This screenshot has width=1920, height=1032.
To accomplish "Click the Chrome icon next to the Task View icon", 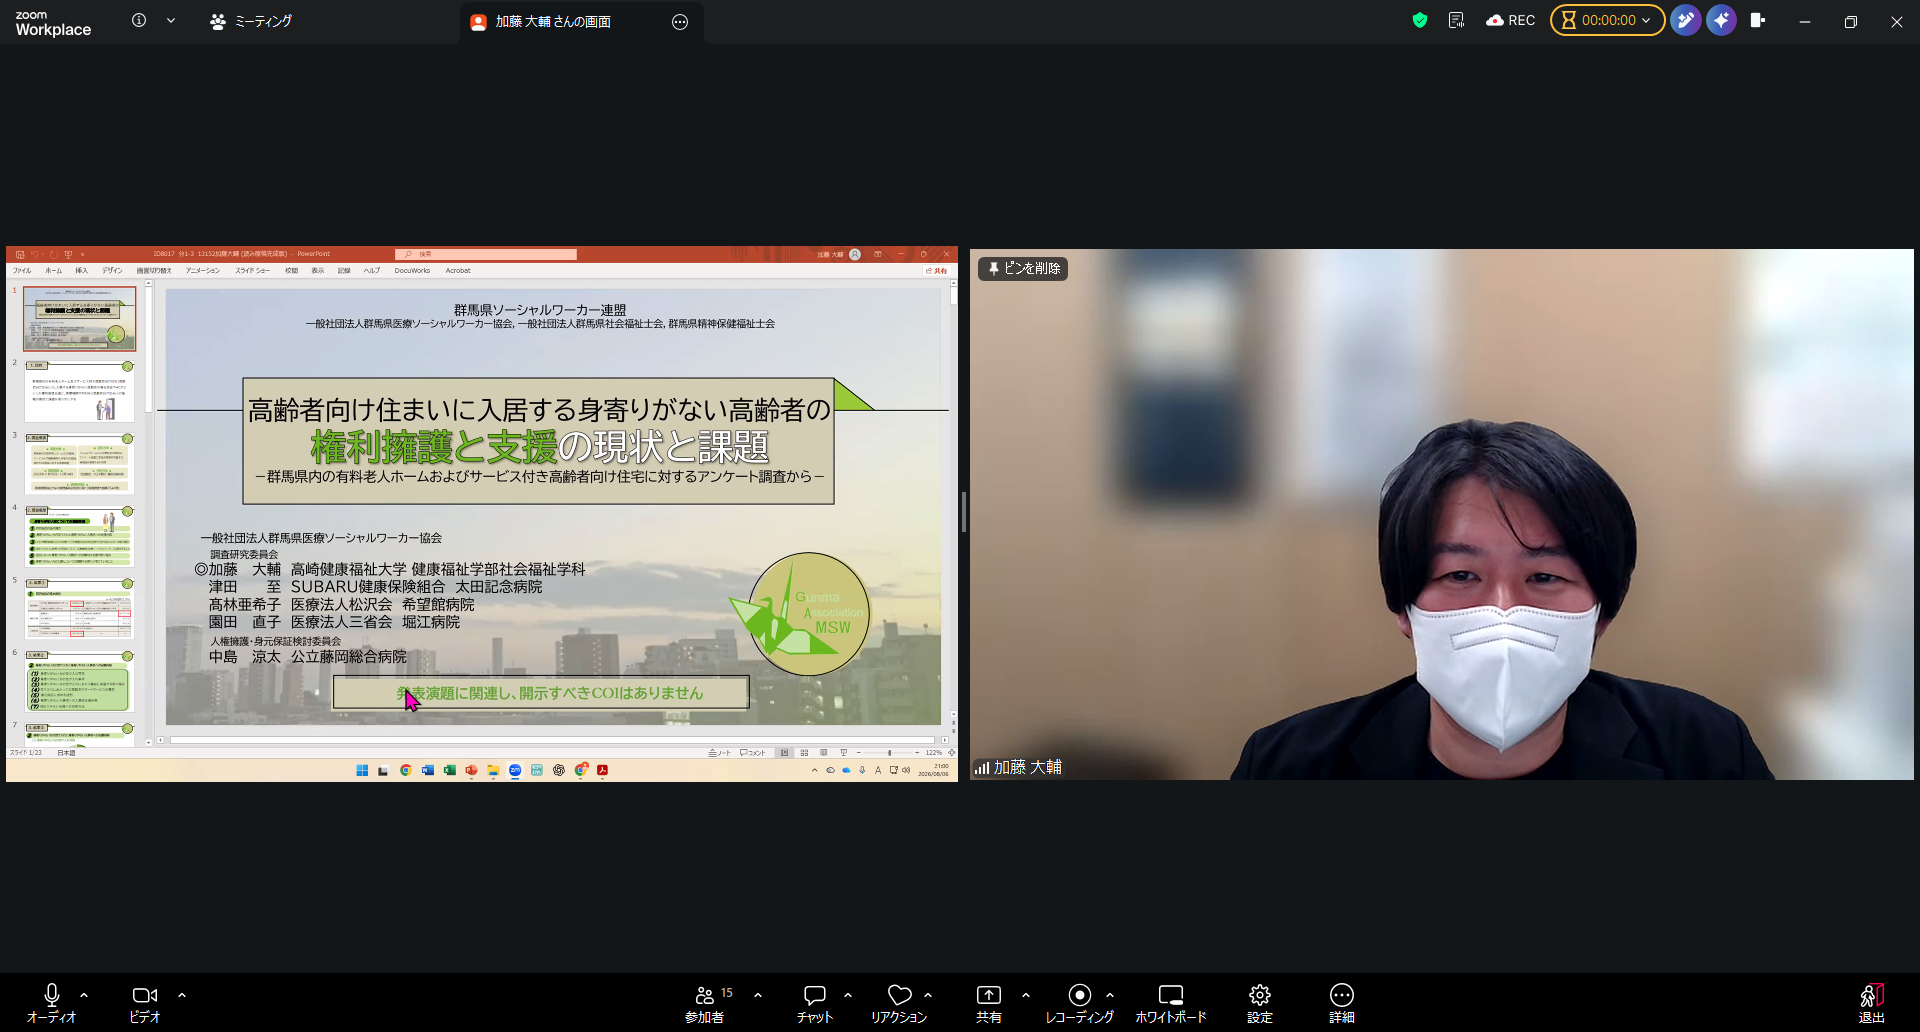I will [405, 770].
